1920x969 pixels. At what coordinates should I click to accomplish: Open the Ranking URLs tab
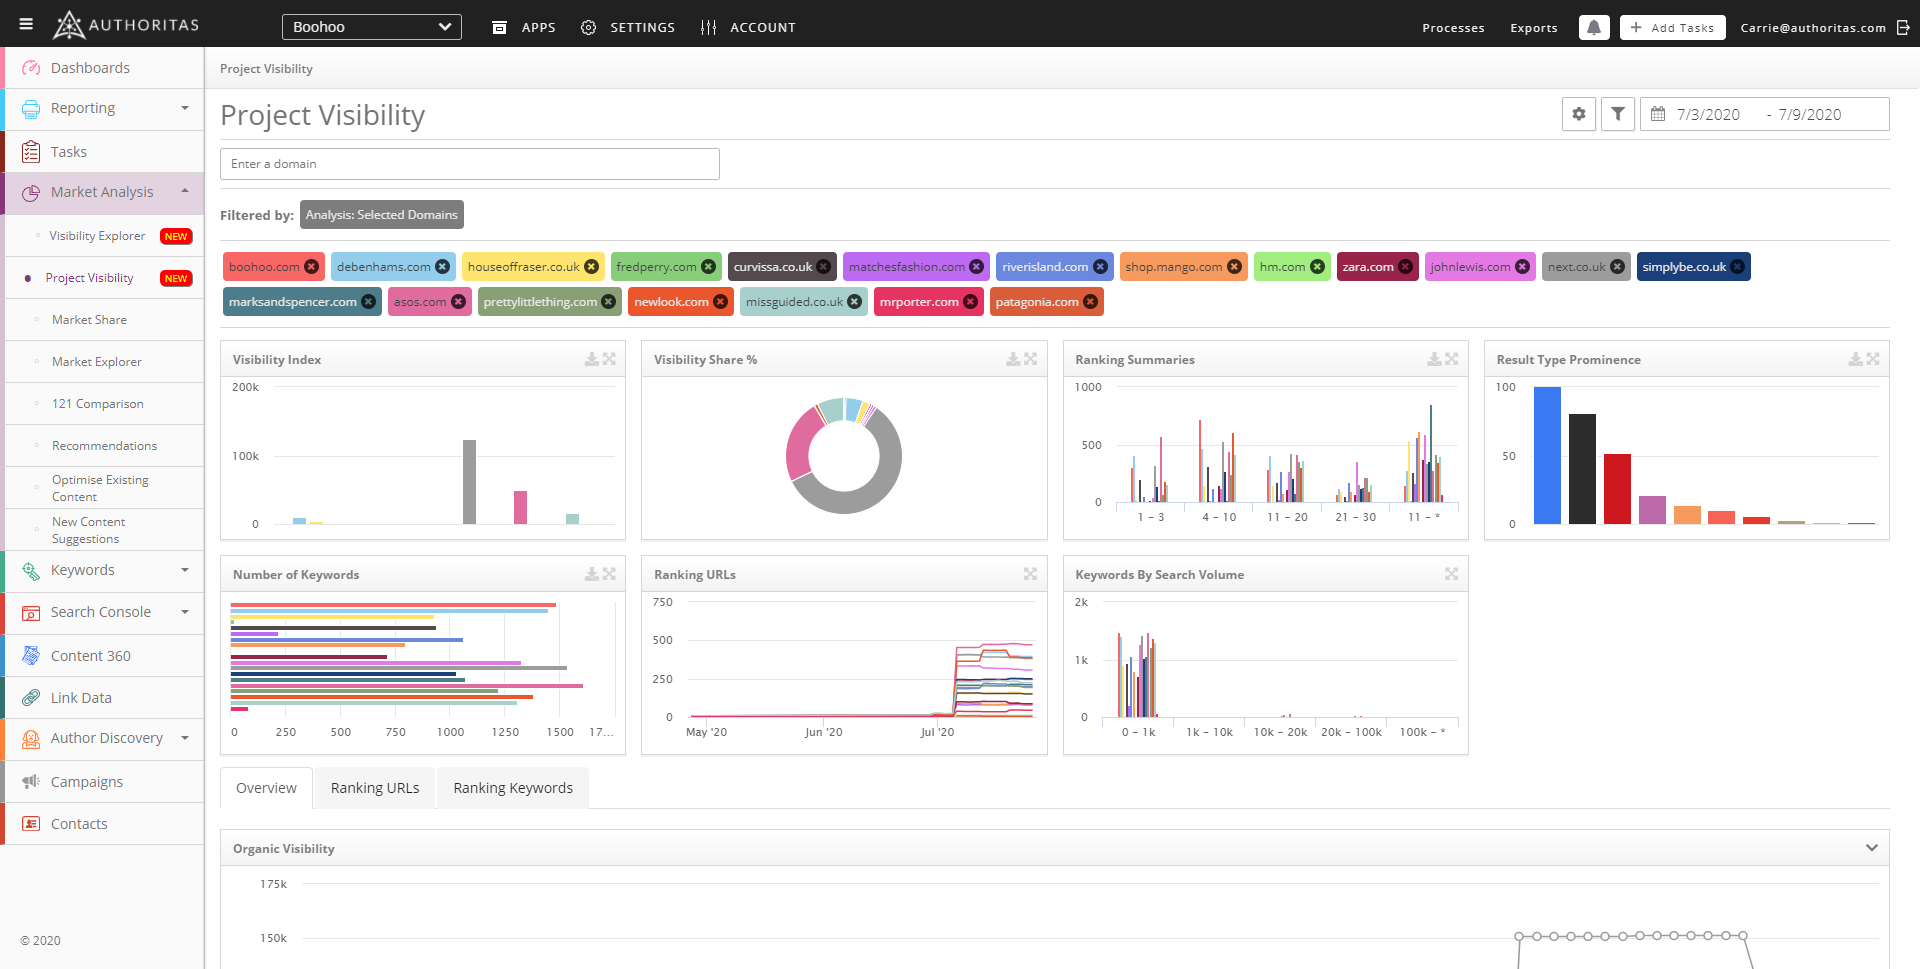(375, 788)
